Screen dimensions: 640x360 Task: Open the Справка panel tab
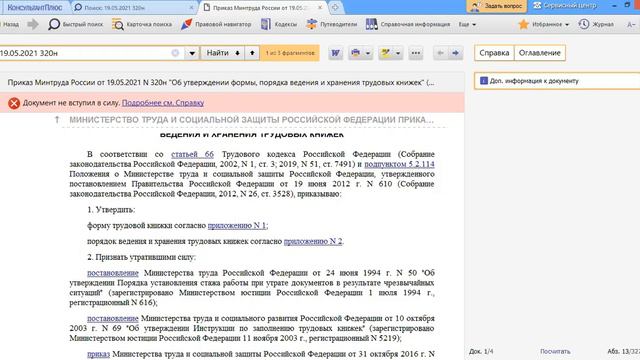494,53
